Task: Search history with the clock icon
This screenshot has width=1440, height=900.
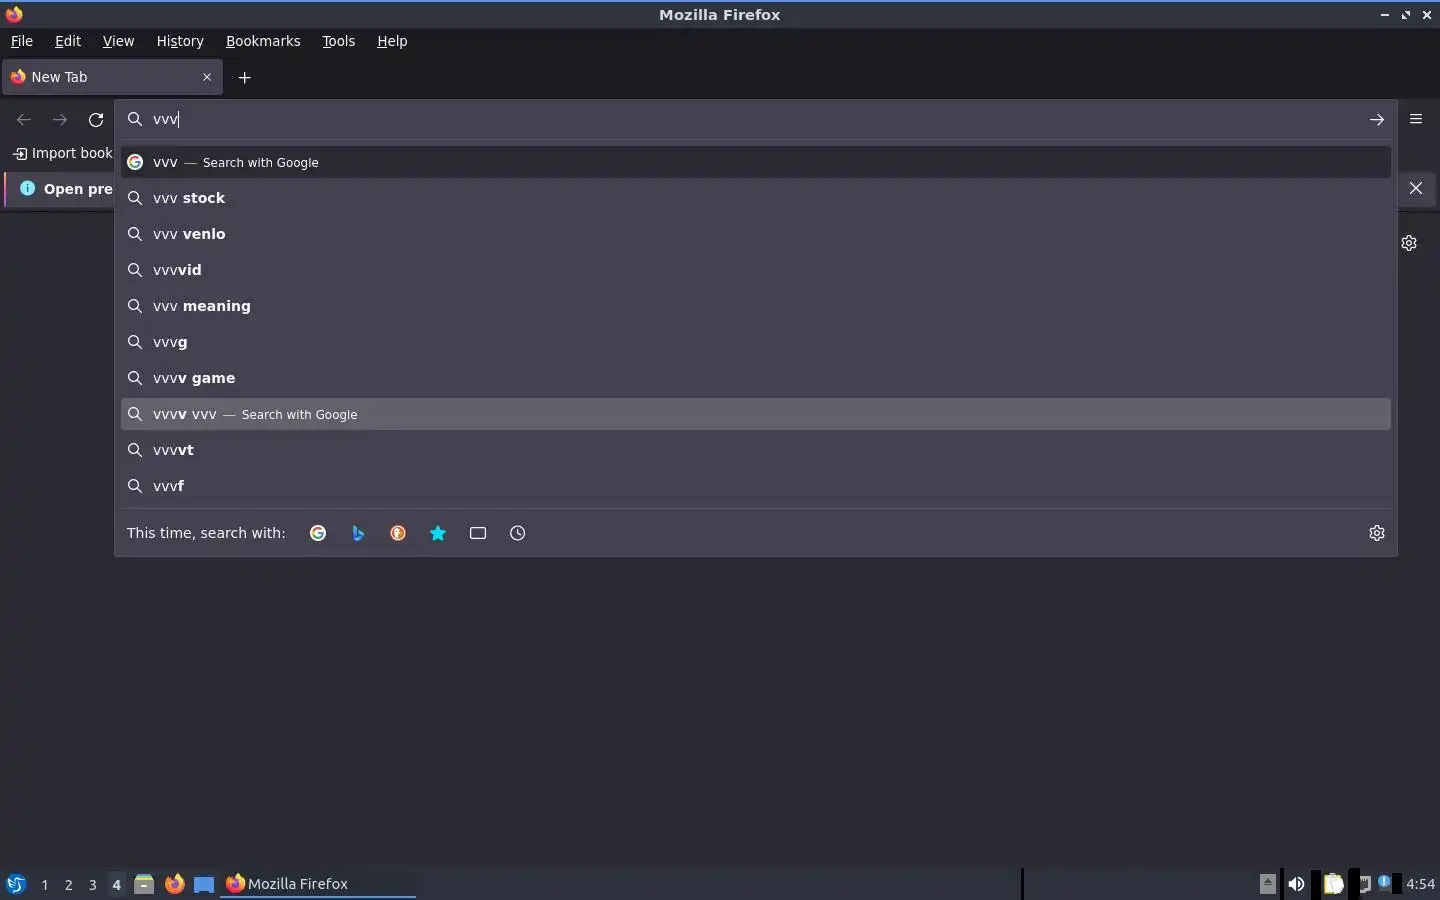Action: (518, 533)
